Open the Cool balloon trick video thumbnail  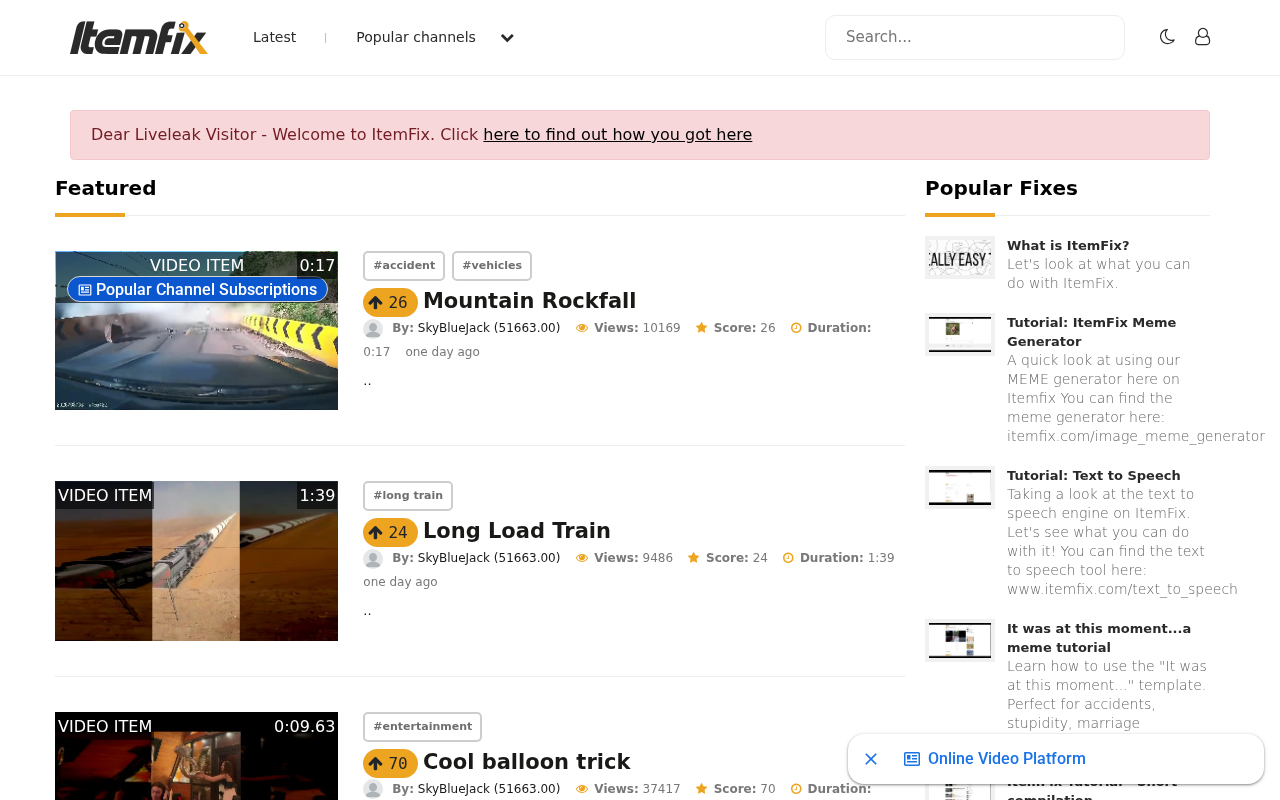click(x=196, y=756)
